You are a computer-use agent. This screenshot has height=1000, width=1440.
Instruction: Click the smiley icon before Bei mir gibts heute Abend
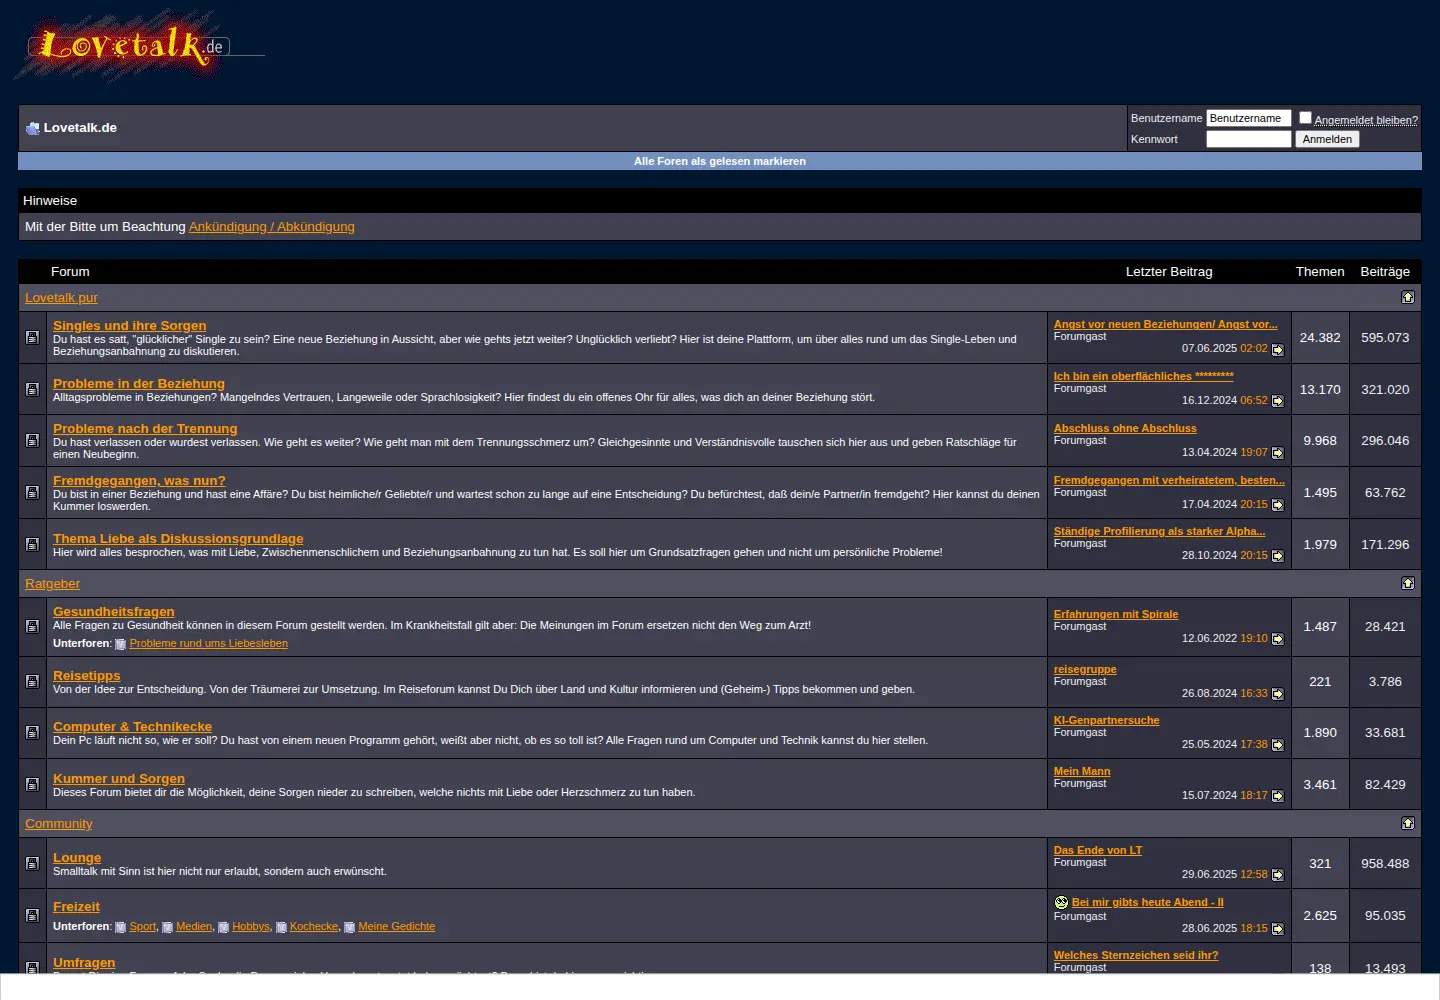point(1061,902)
